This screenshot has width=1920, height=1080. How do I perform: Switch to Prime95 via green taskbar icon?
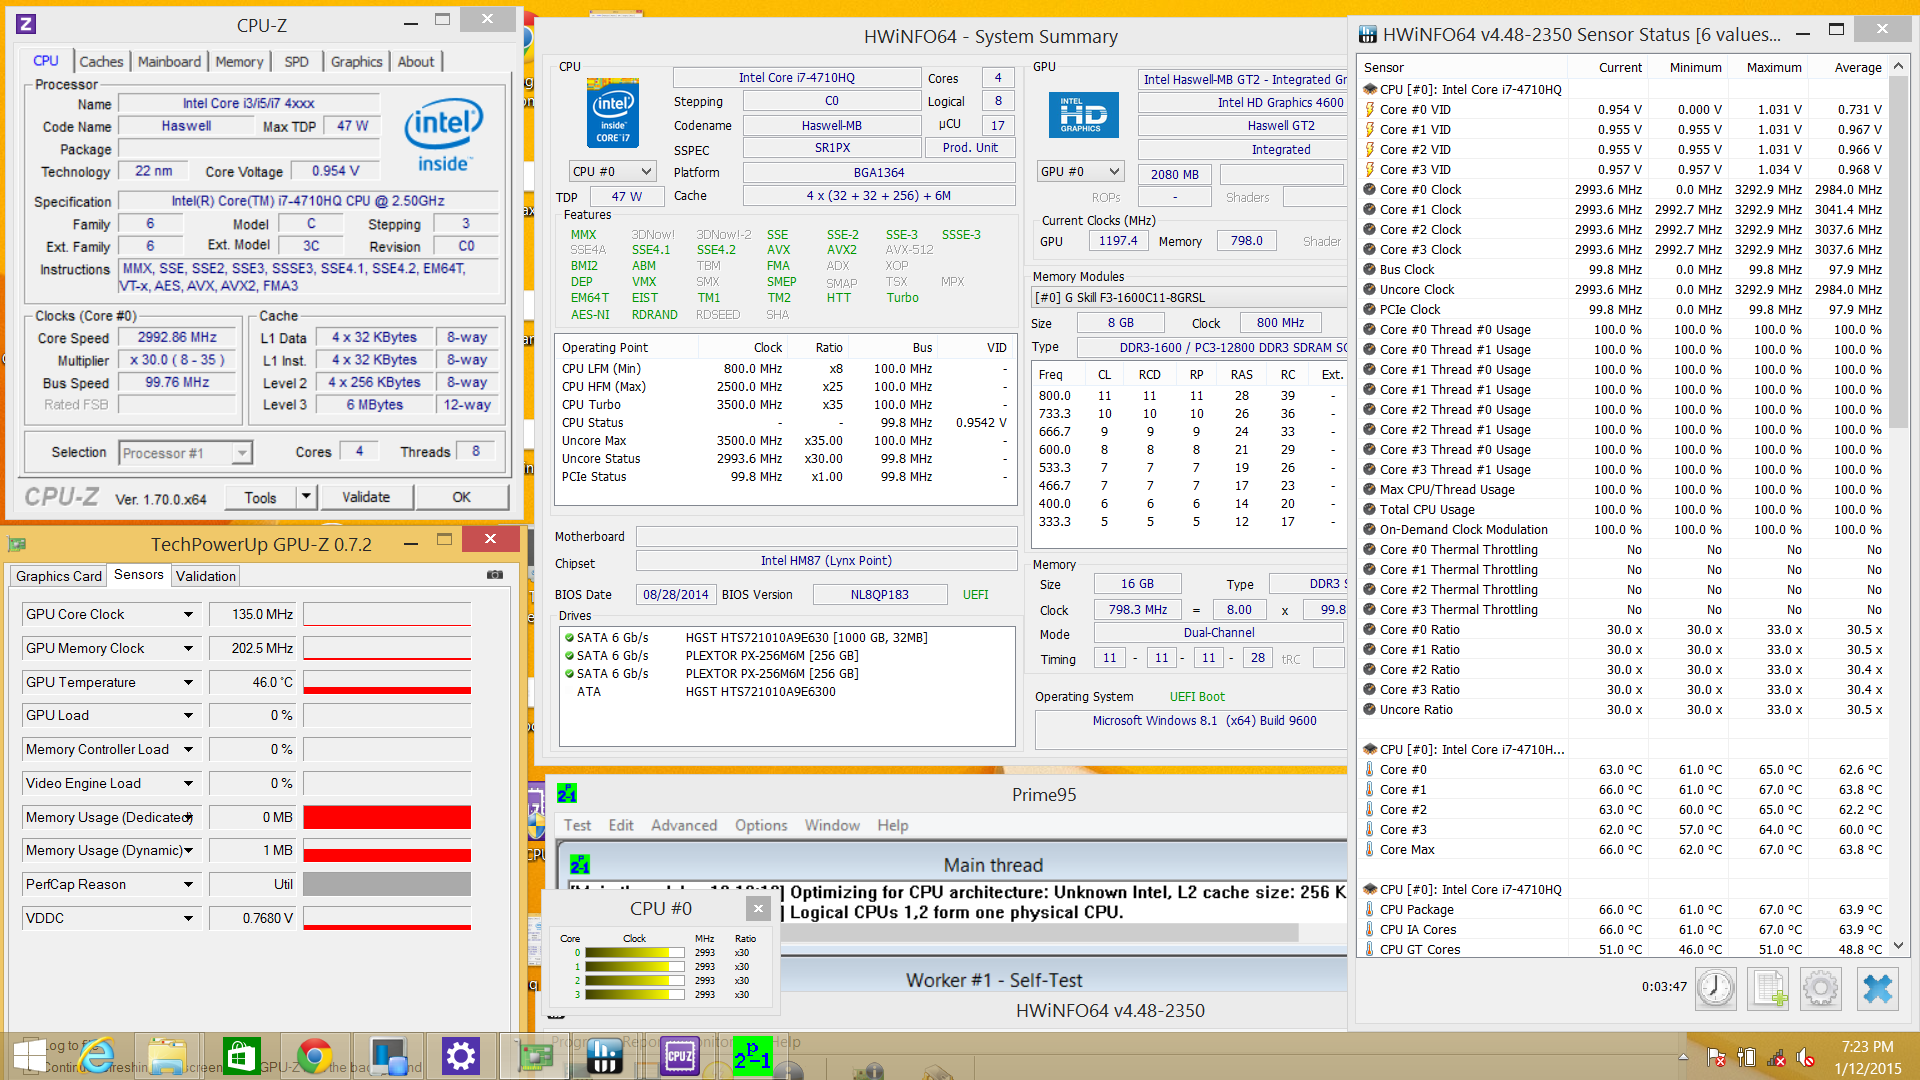click(x=752, y=1056)
